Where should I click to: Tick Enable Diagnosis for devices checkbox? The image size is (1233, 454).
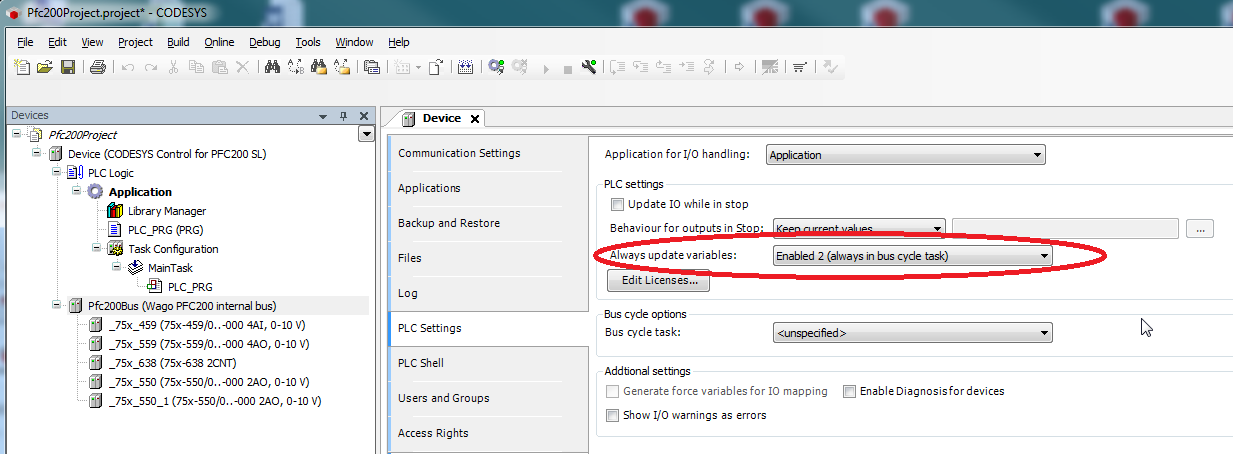849,391
